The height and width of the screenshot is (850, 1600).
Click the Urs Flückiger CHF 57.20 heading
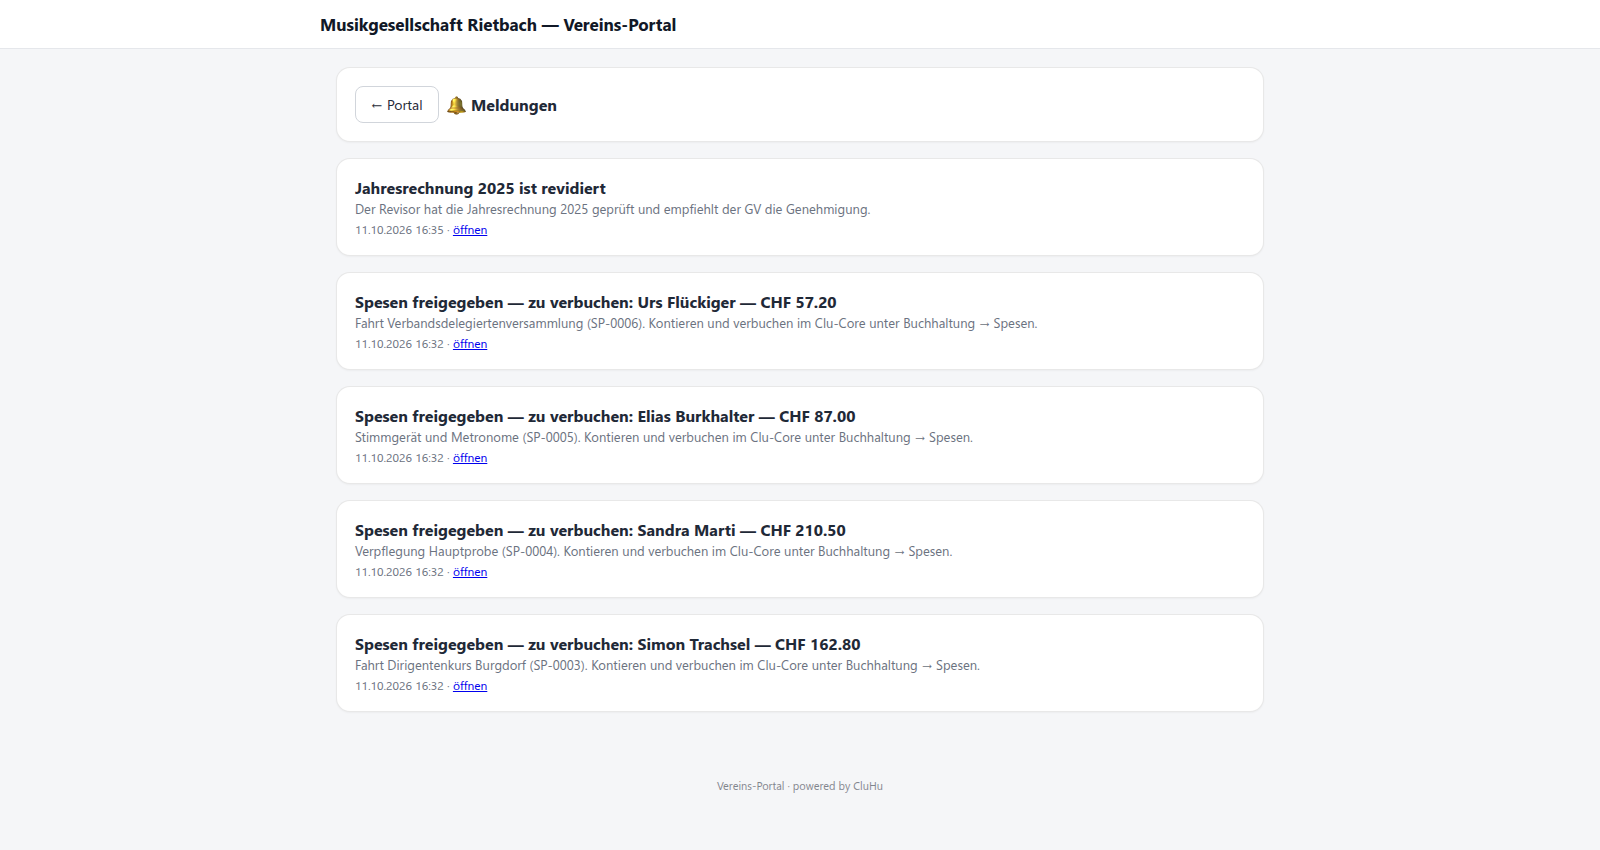point(596,302)
